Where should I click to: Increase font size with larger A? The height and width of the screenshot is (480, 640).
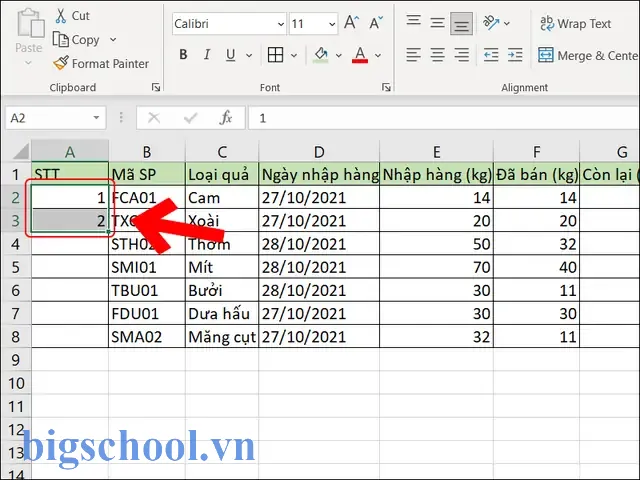(x=351, y=23)
